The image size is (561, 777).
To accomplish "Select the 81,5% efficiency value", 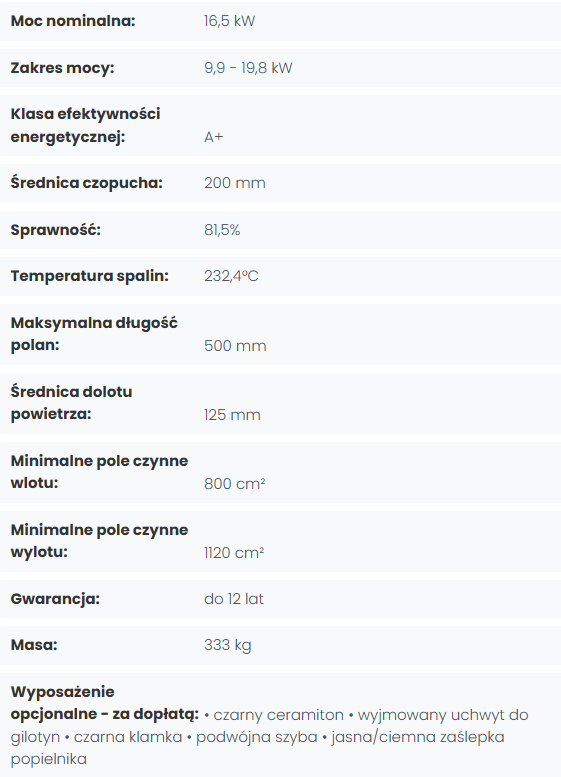I will (x=222, y=230).
